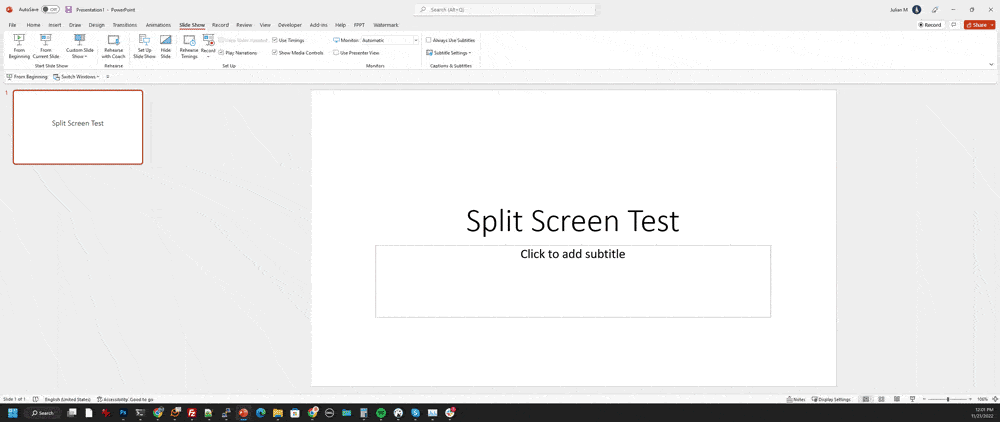The height and width of the screenshot is (422, 1000).
Task: Click the red Share button
Action: point(978,25)
